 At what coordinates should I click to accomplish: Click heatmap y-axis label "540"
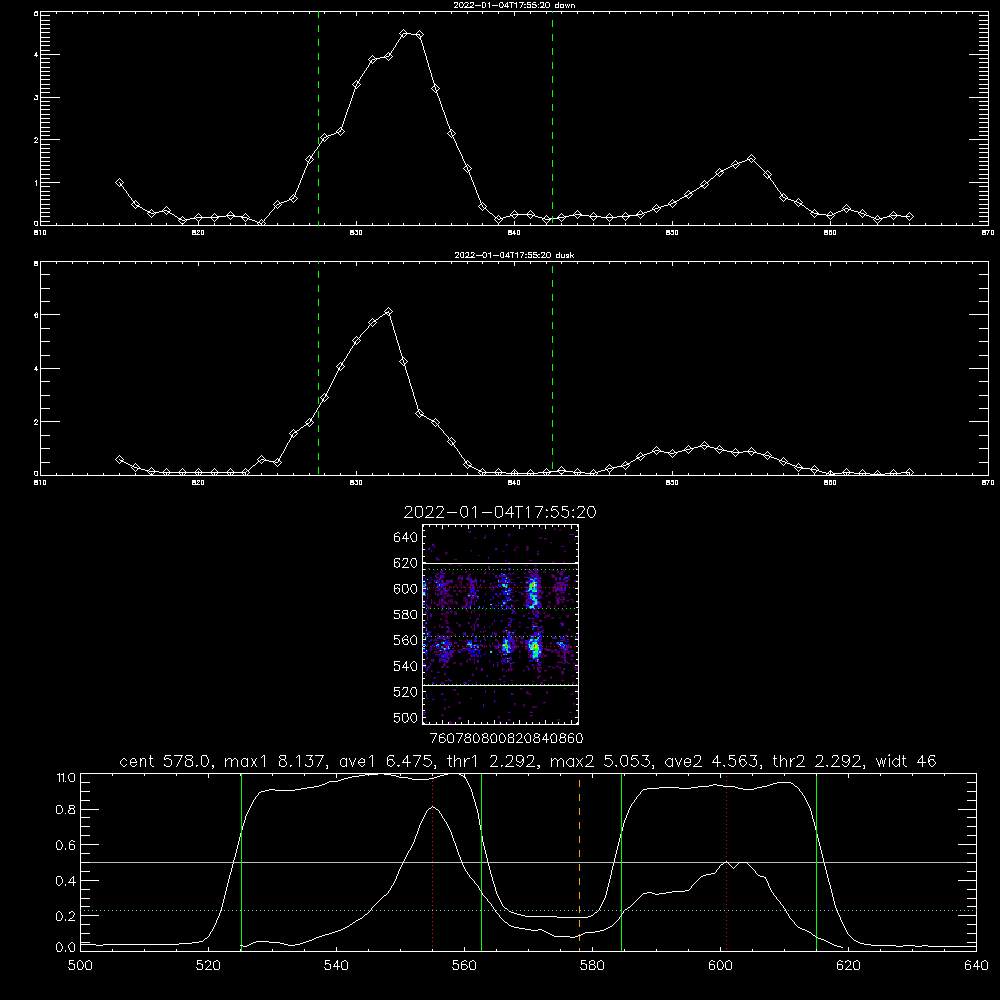[405, 666]
